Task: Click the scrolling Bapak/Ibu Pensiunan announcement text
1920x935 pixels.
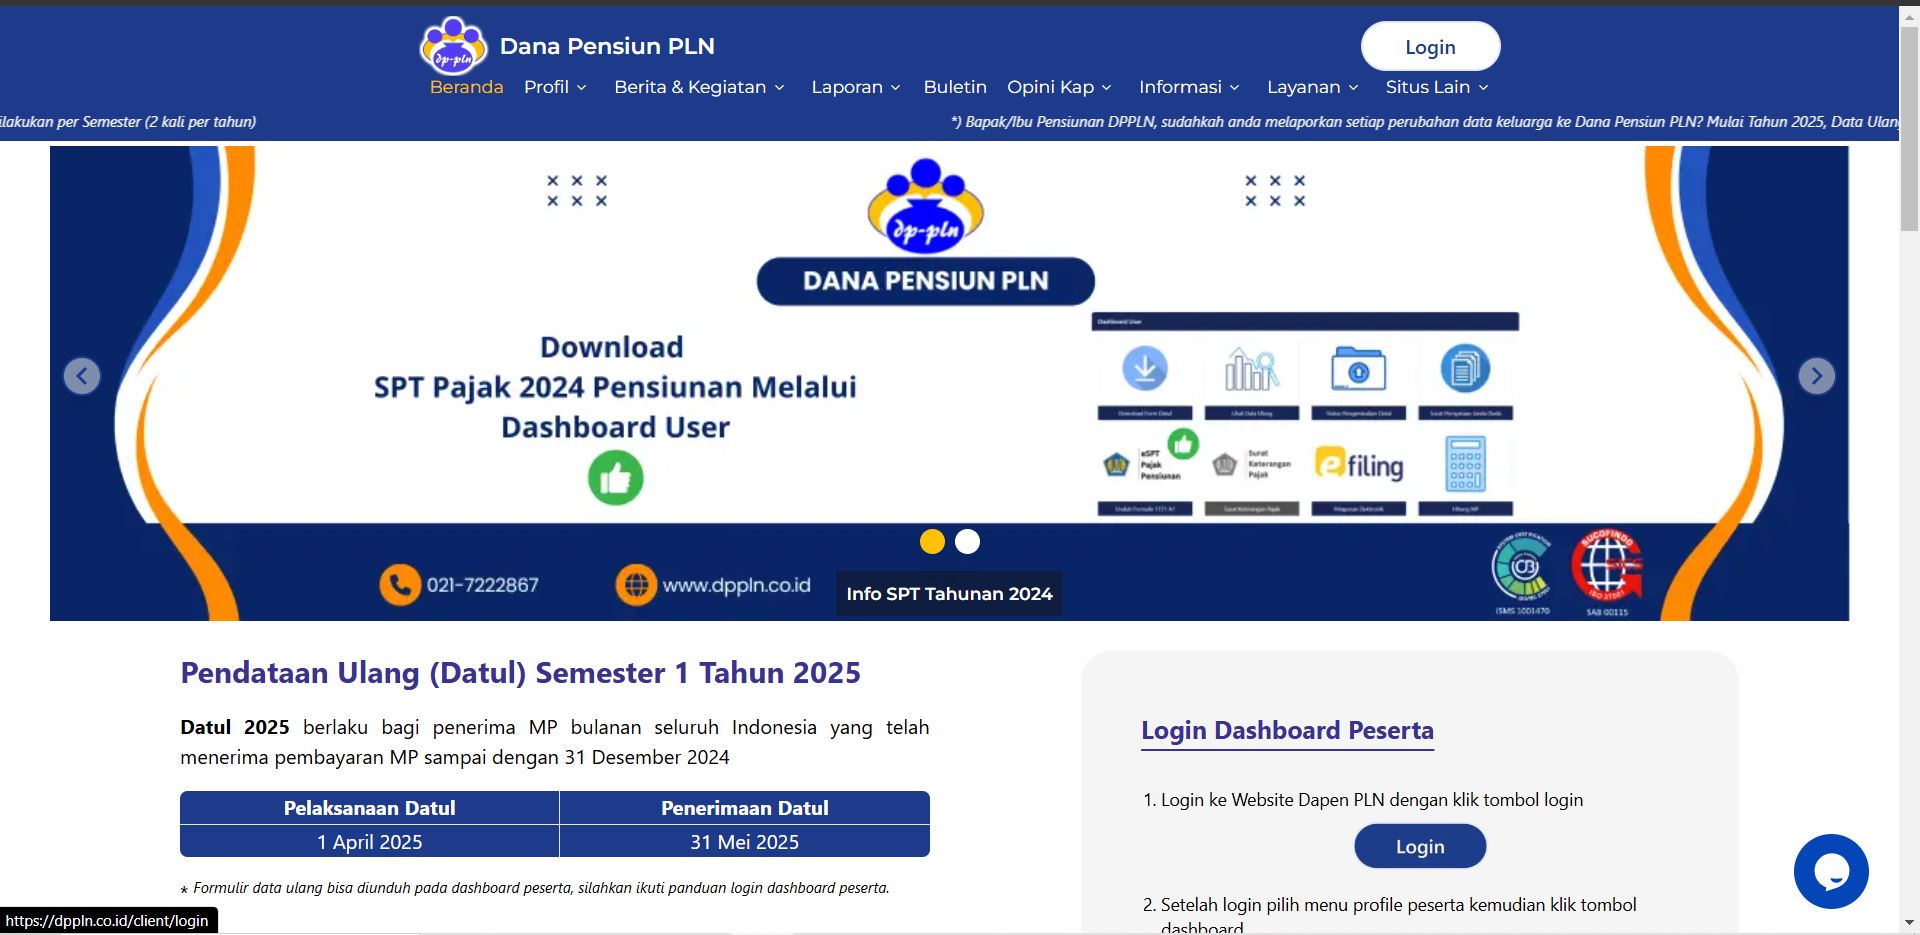Action: [1424, 122]
